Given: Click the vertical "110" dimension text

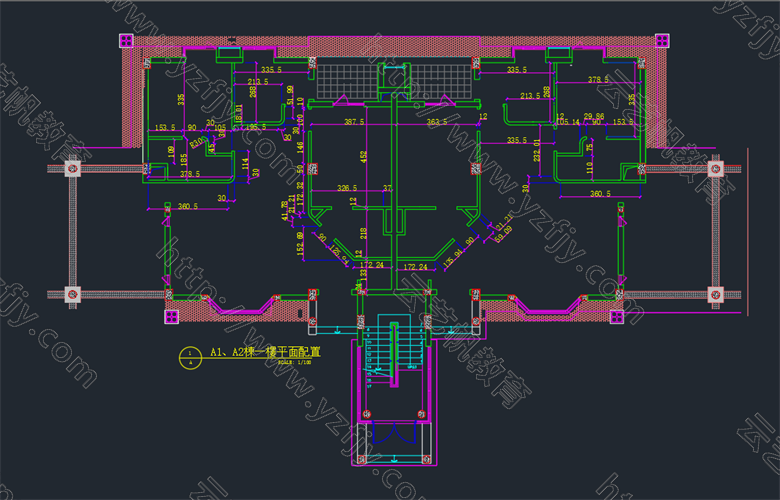Looking at the screenshot, I should tap(589, 168).
